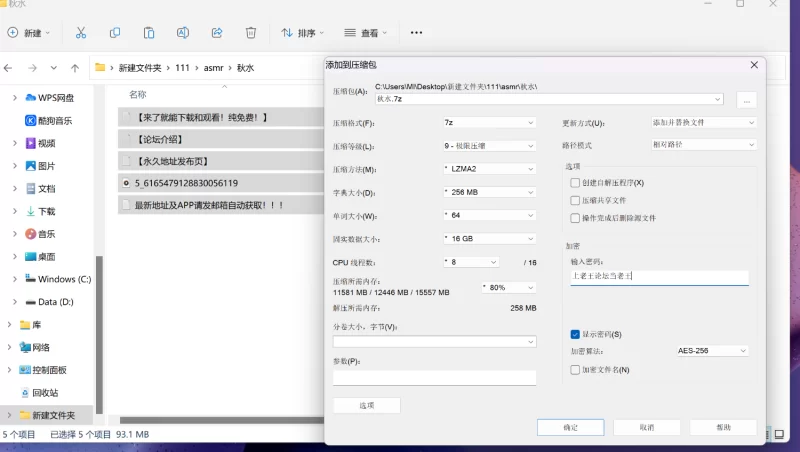Click the Delete trash icon in Explorer toolbar
This screenshot has width=800, height=452.
251,33
